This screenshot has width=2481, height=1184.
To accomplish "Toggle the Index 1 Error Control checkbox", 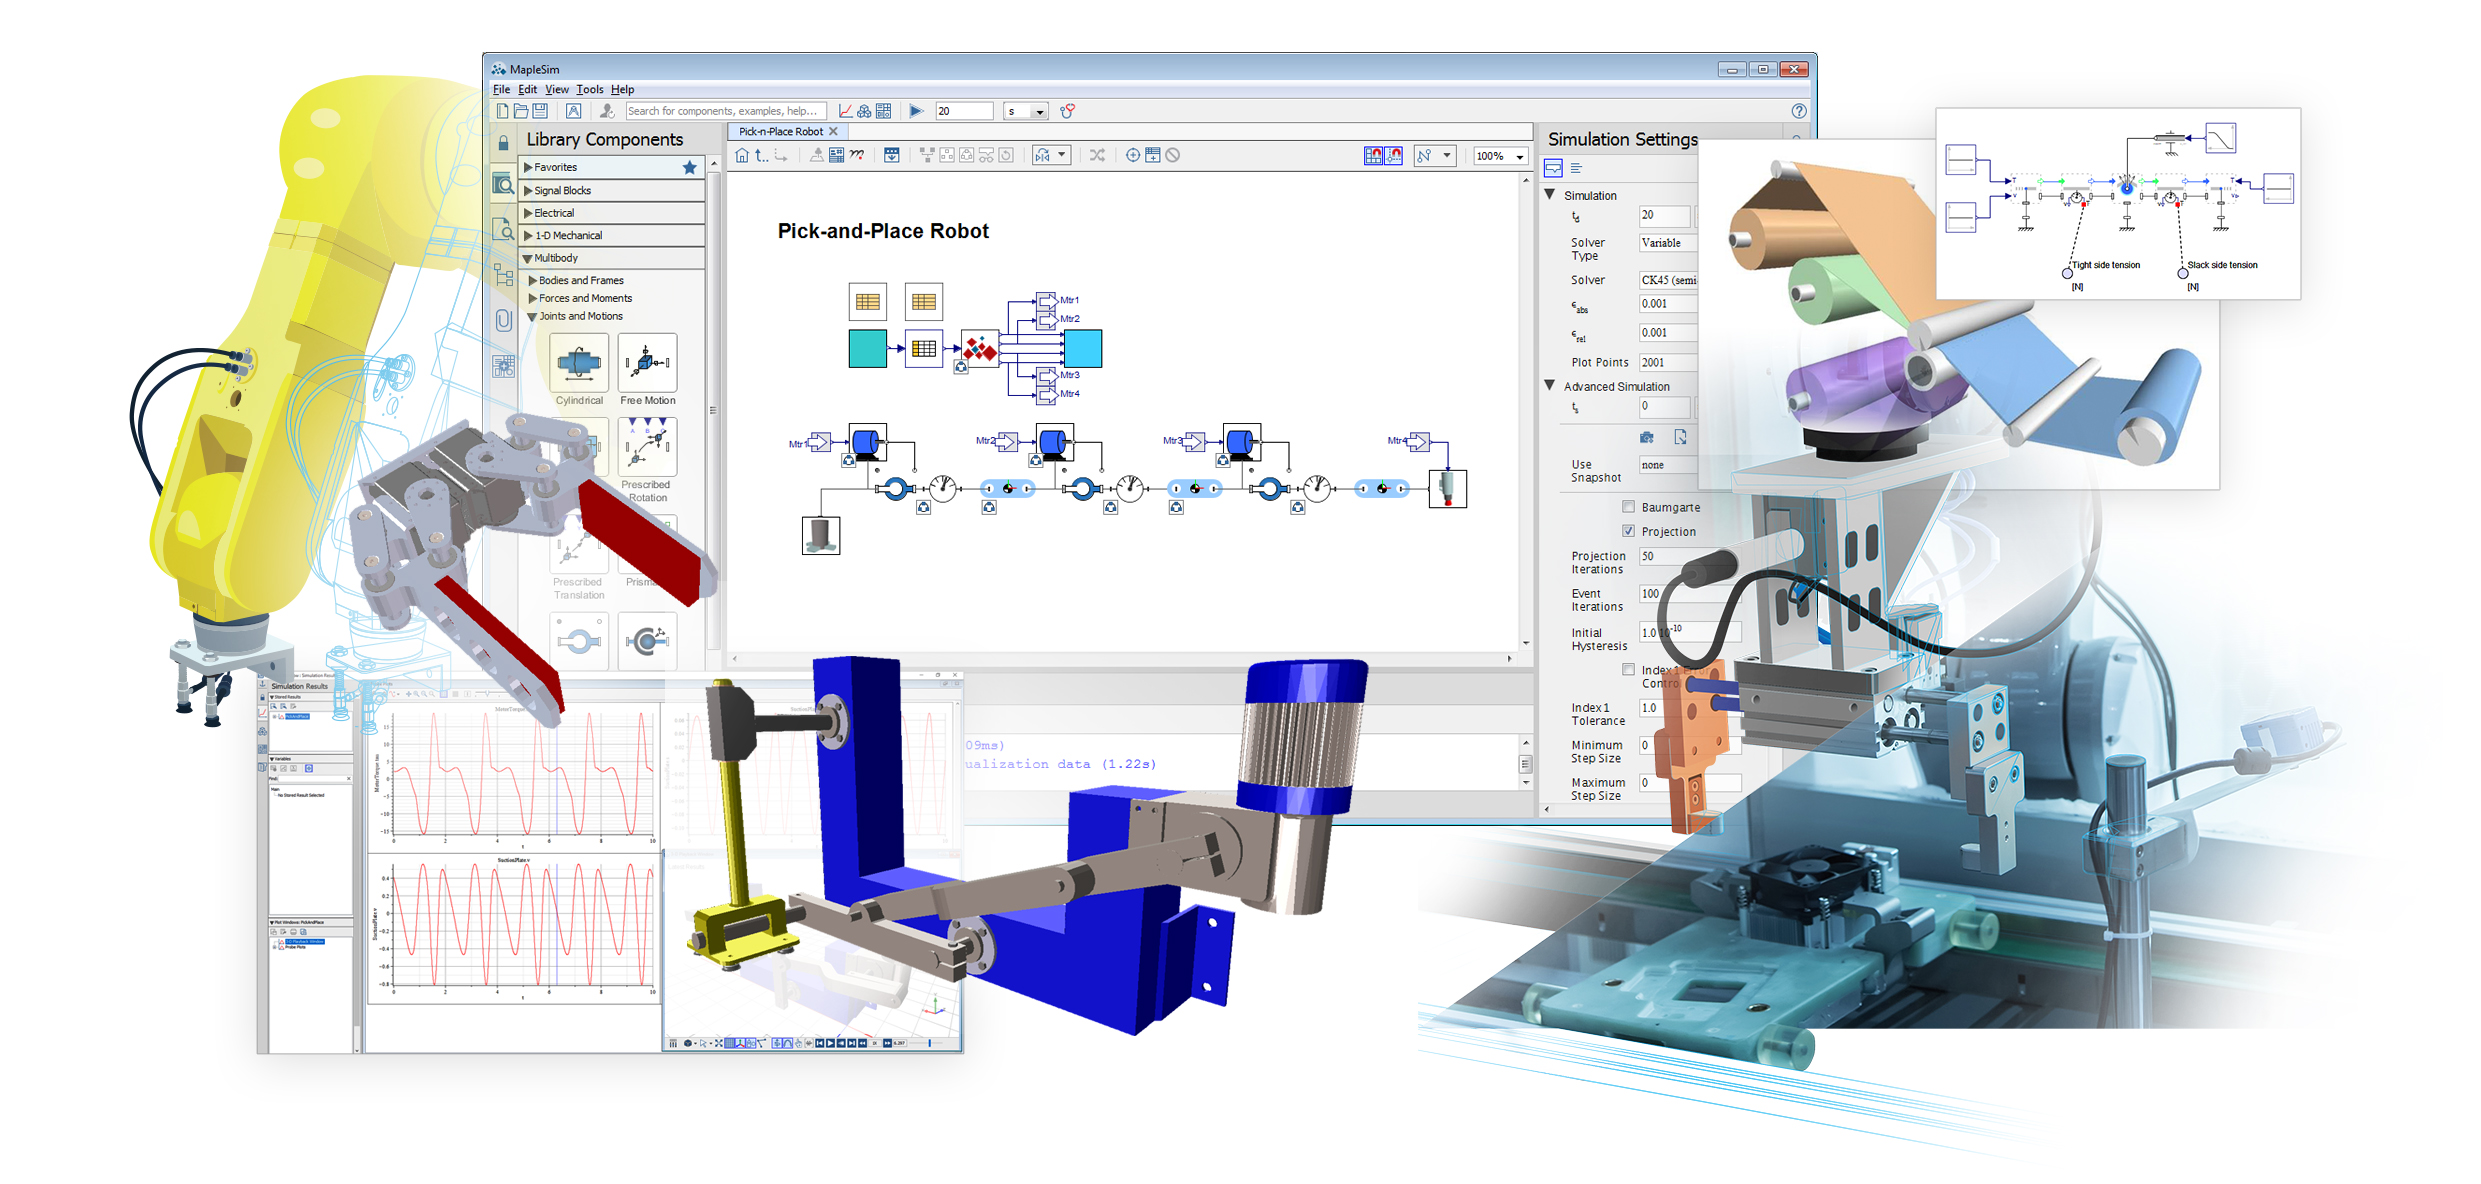I will (x=1628, y=670).
